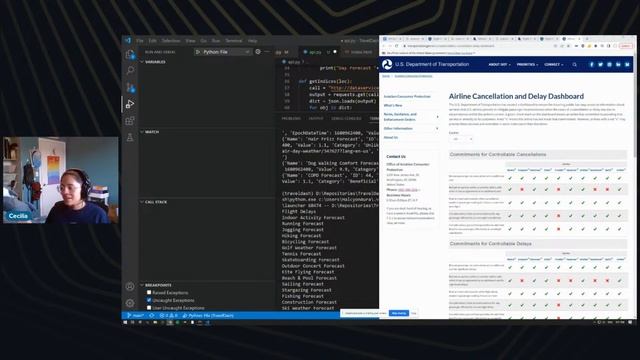Viewport: 640px width, 360px height.
Task: Open the Windows Start button on taskbar
Action: pos(125,322)
